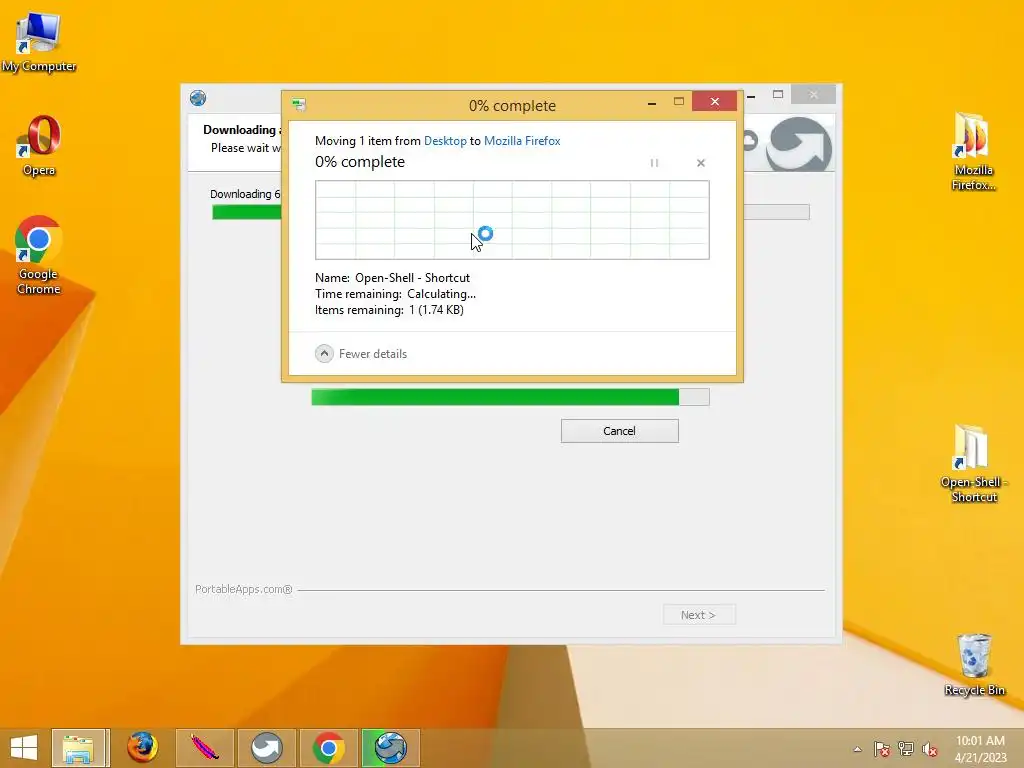Image resolution: width=1024 pixels, height=768 pixels.
Task: Switch to the PortableApps installer in the taskbar
Action: pos(391,748)
